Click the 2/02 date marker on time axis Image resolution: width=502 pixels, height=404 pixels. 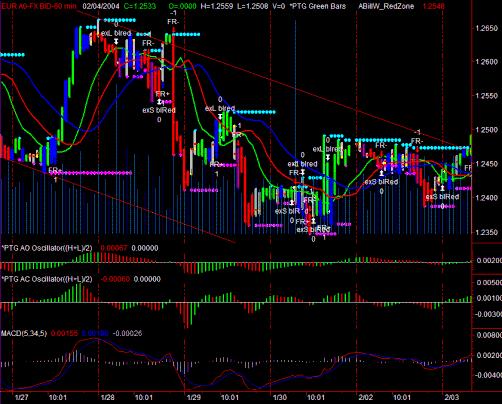[x=366, y=397]
